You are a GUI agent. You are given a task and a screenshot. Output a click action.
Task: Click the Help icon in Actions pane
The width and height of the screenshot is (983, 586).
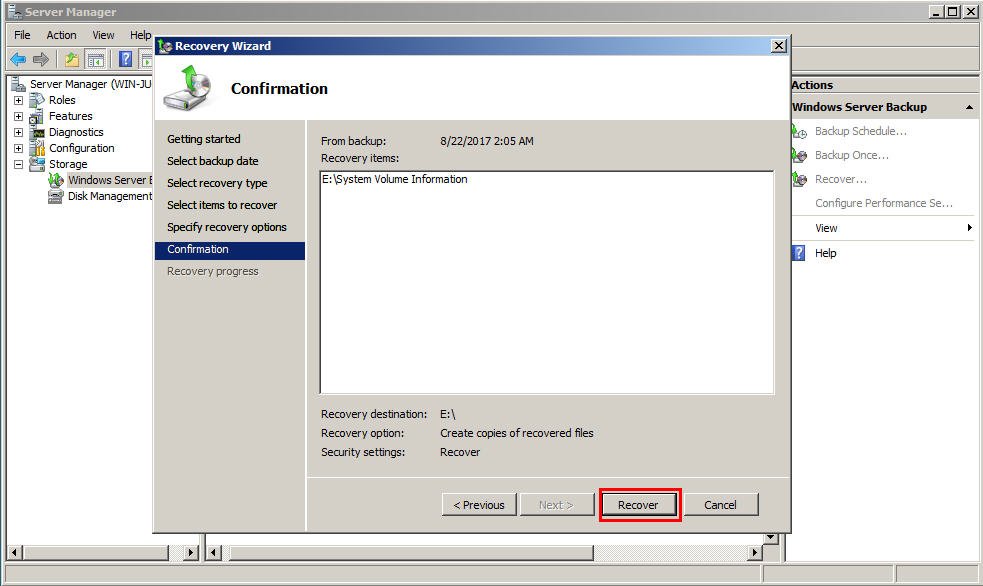pyautogui.click(x=799, y=253)
